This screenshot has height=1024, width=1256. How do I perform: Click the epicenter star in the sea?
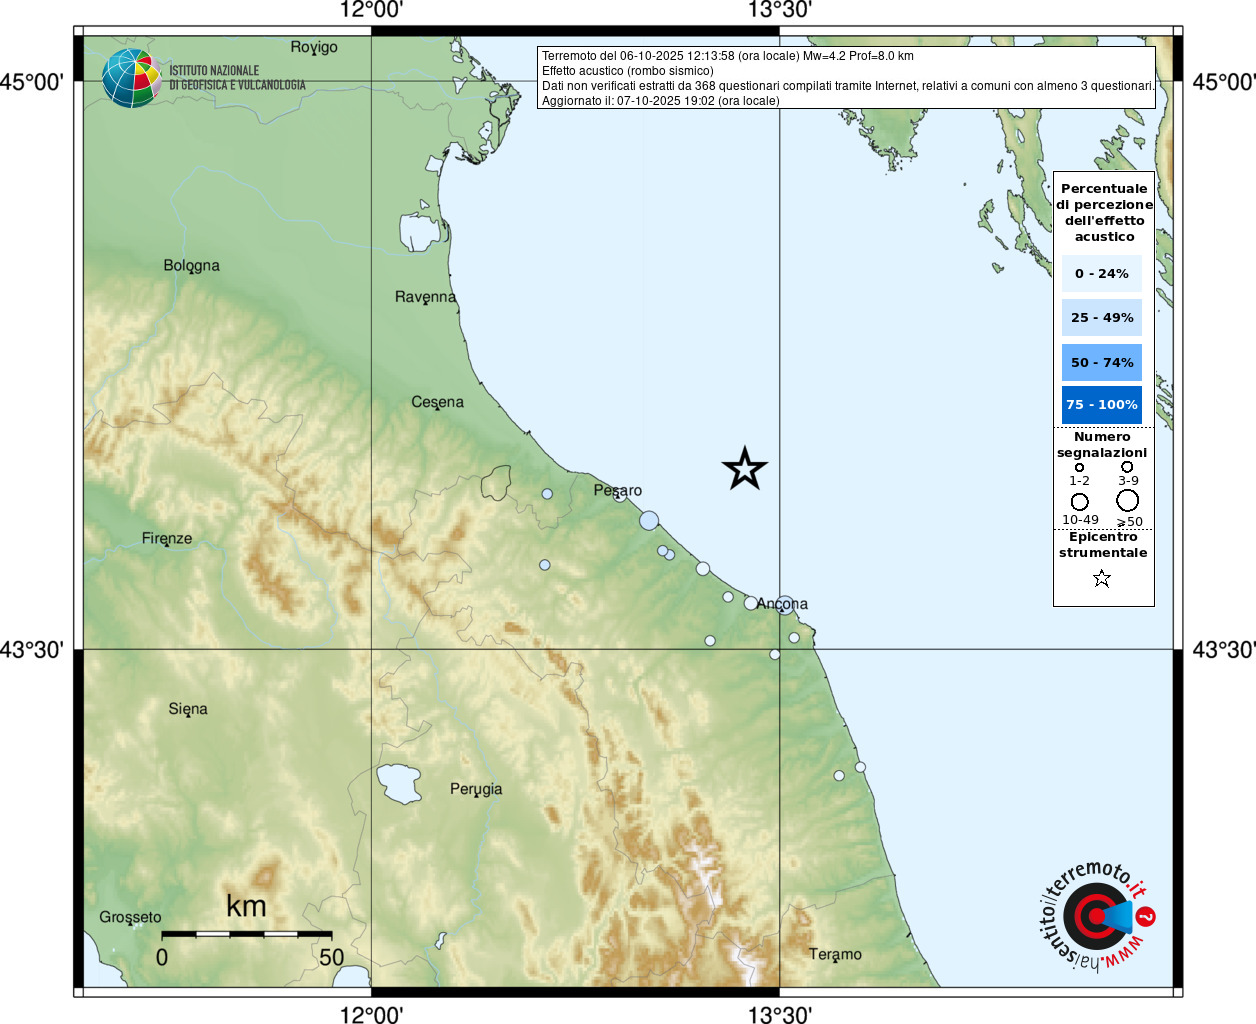(x=745, y=469)
